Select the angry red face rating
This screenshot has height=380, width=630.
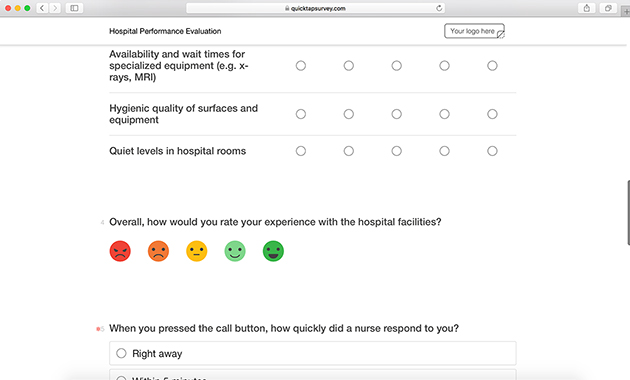pyautogui.click(x=120, y=251)
